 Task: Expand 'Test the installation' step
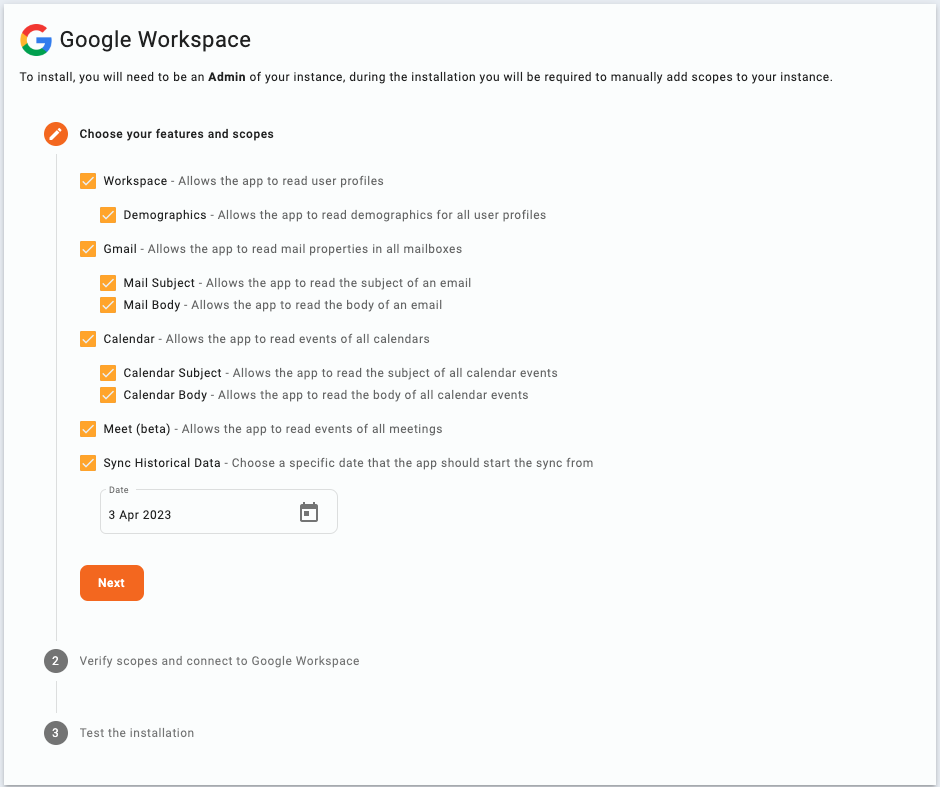coord(137,732)
